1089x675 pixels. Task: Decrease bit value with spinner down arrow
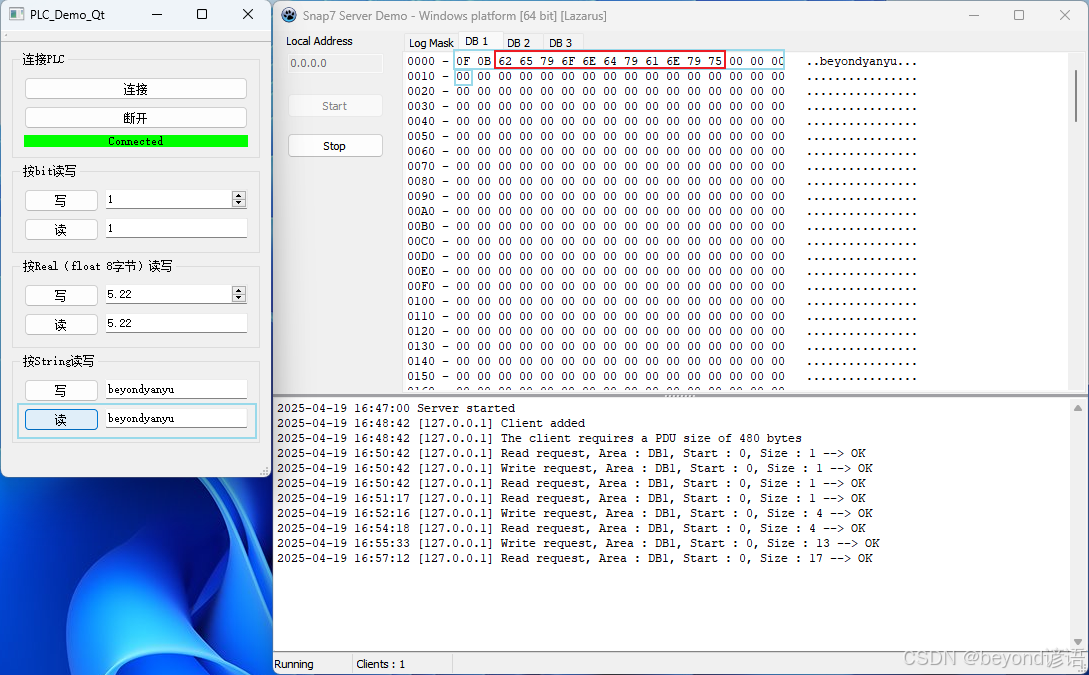pyautogui.click(x=239, y=203)
